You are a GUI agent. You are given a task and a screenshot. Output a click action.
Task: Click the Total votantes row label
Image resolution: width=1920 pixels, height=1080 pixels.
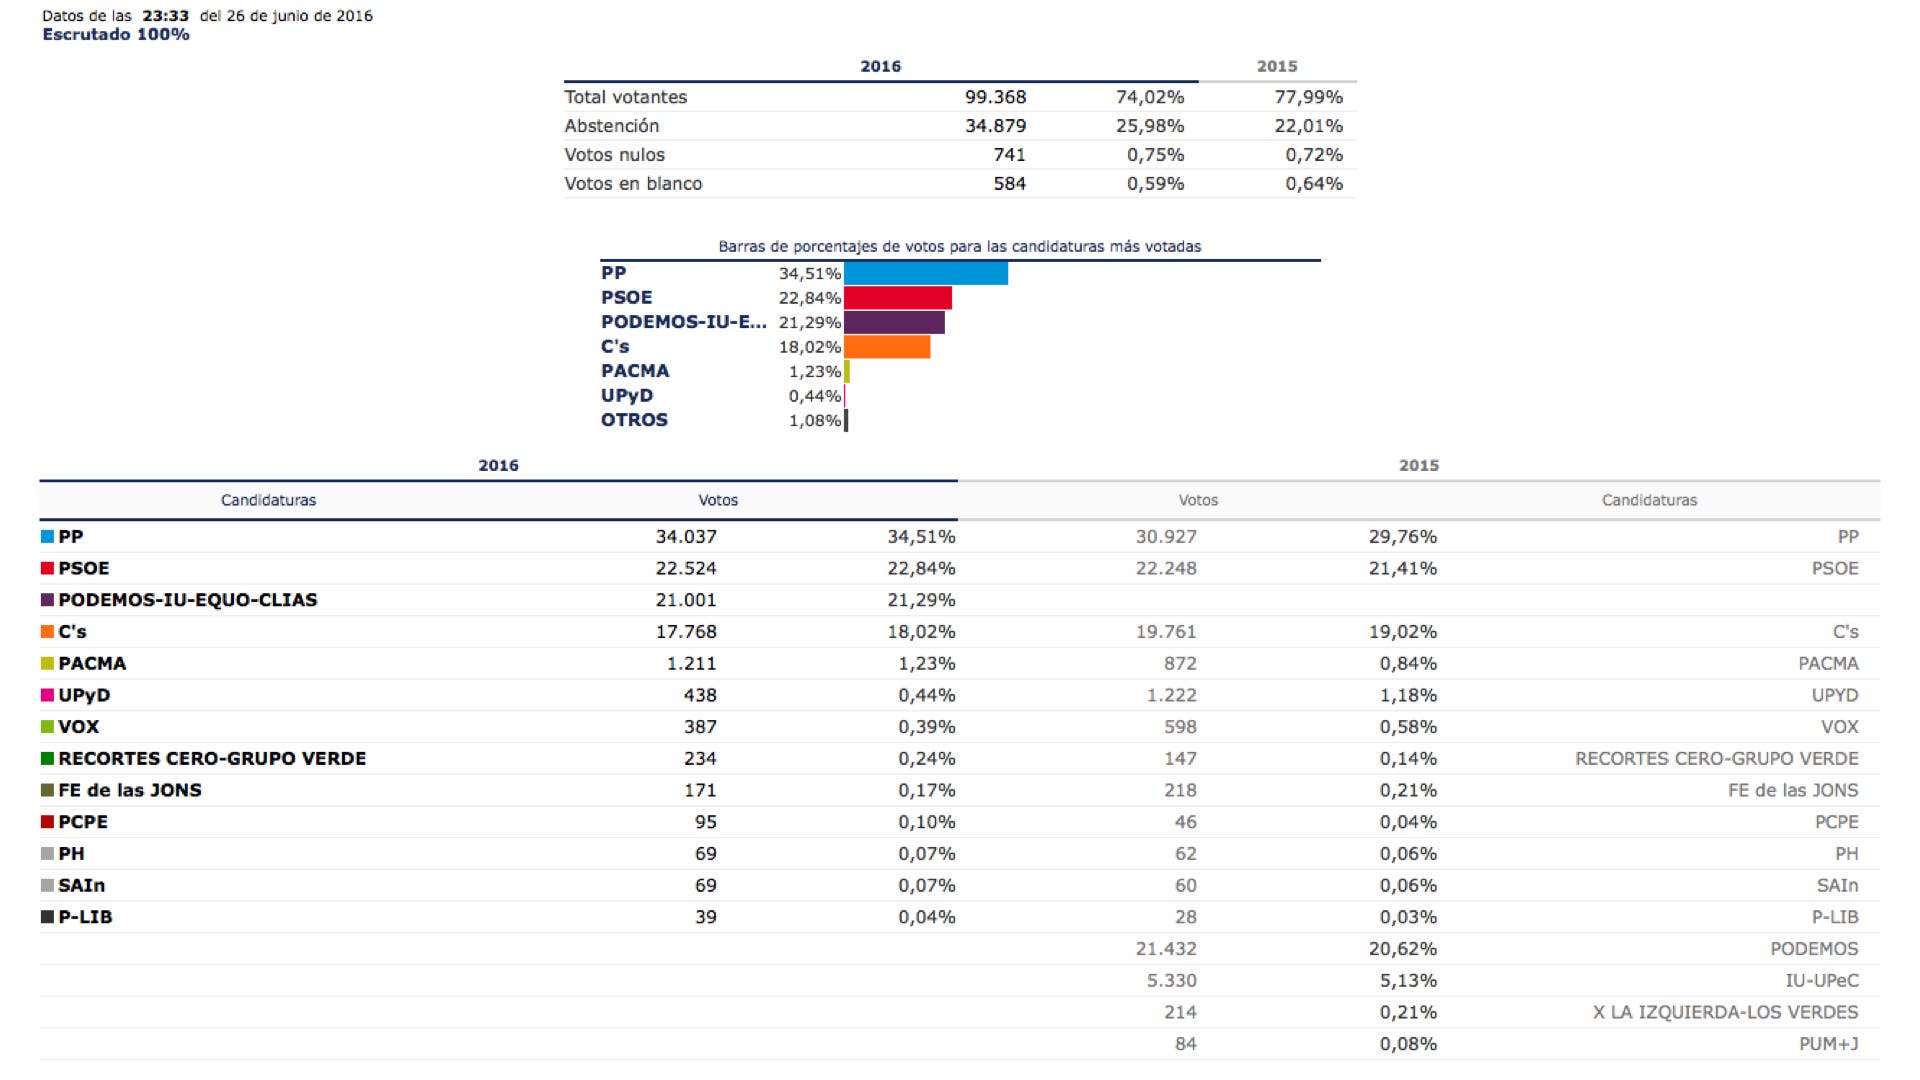coord(625,97)
